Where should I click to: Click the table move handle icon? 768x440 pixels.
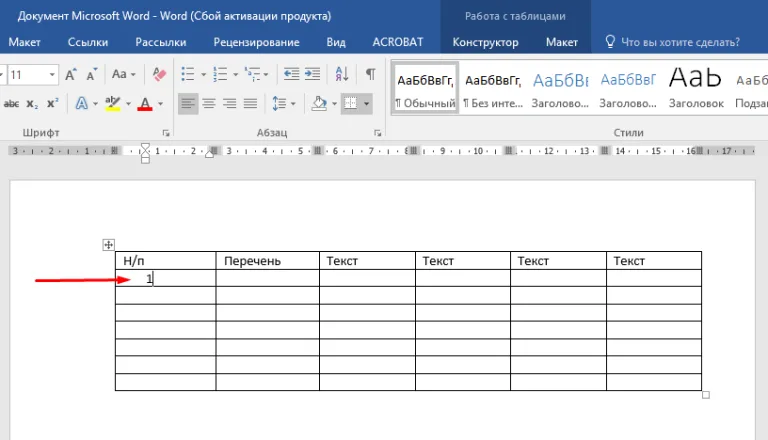tap(108, 244)
